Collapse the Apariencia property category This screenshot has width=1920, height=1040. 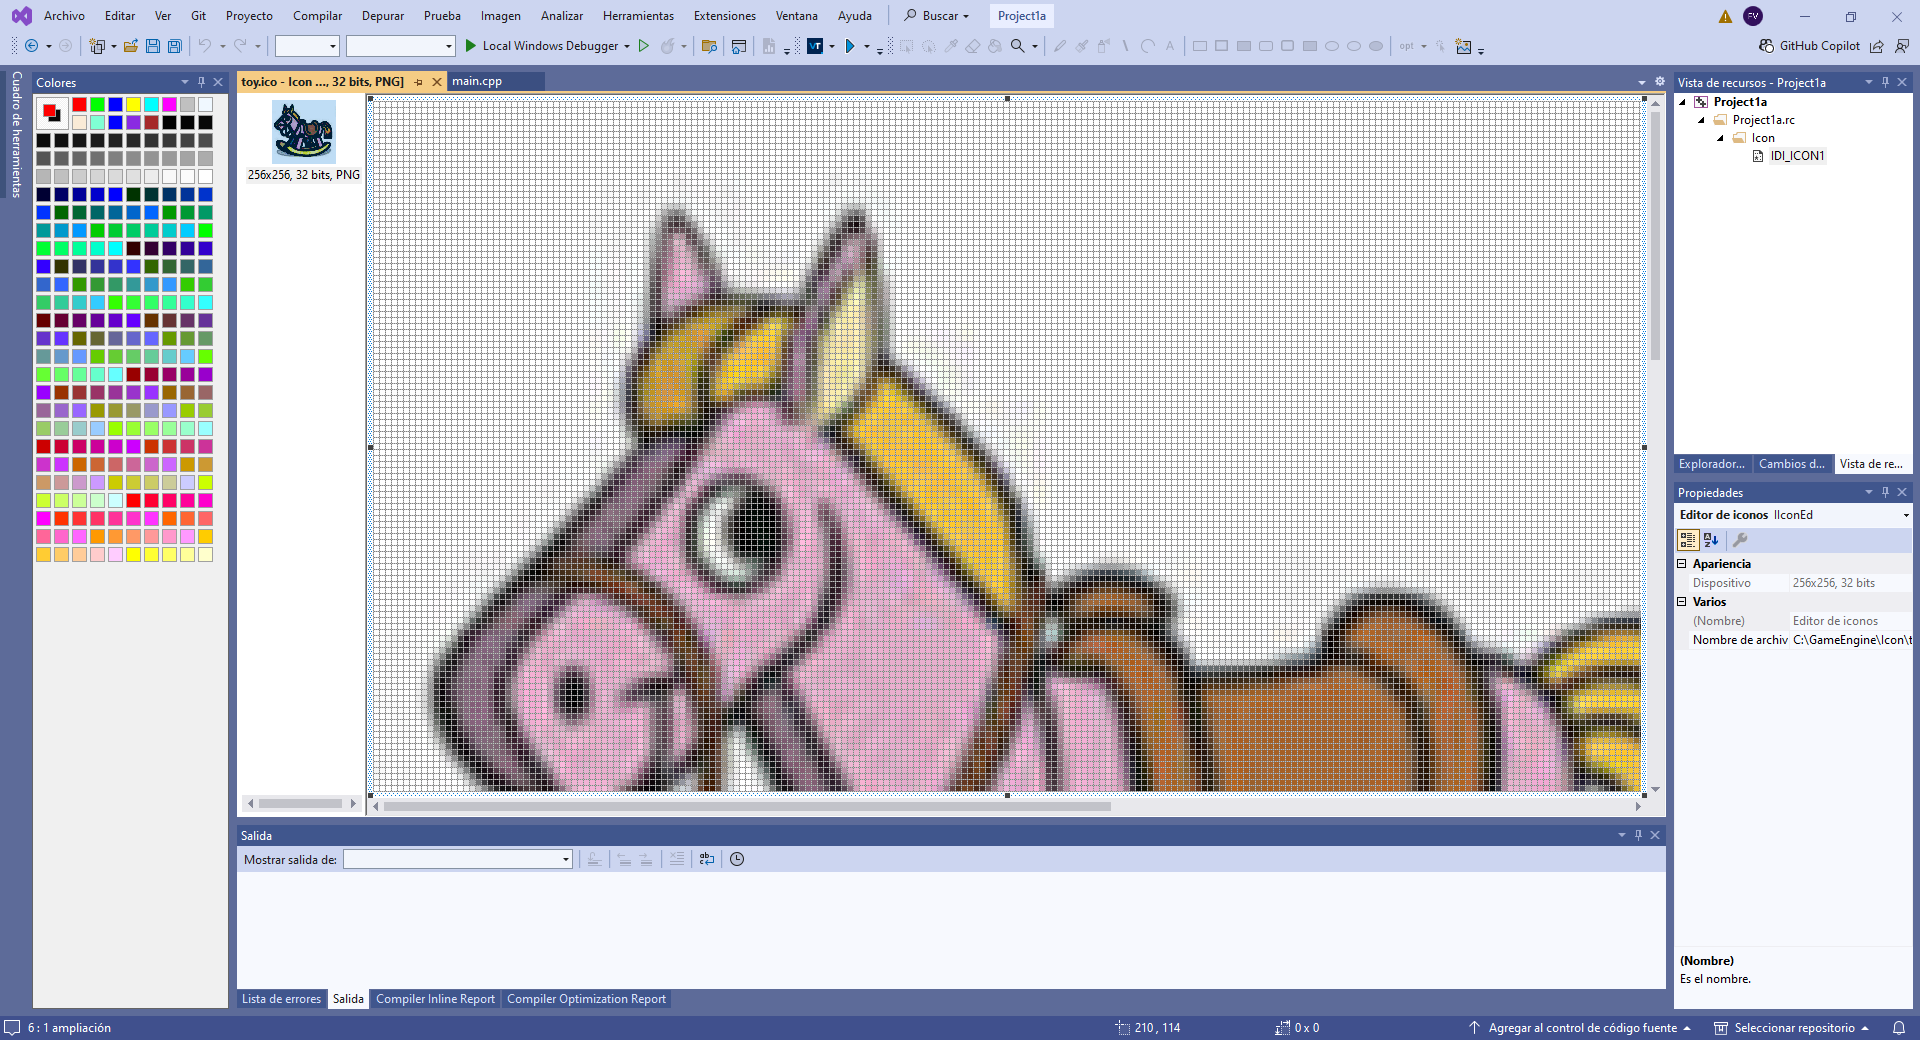click(x=1682, y=564)
